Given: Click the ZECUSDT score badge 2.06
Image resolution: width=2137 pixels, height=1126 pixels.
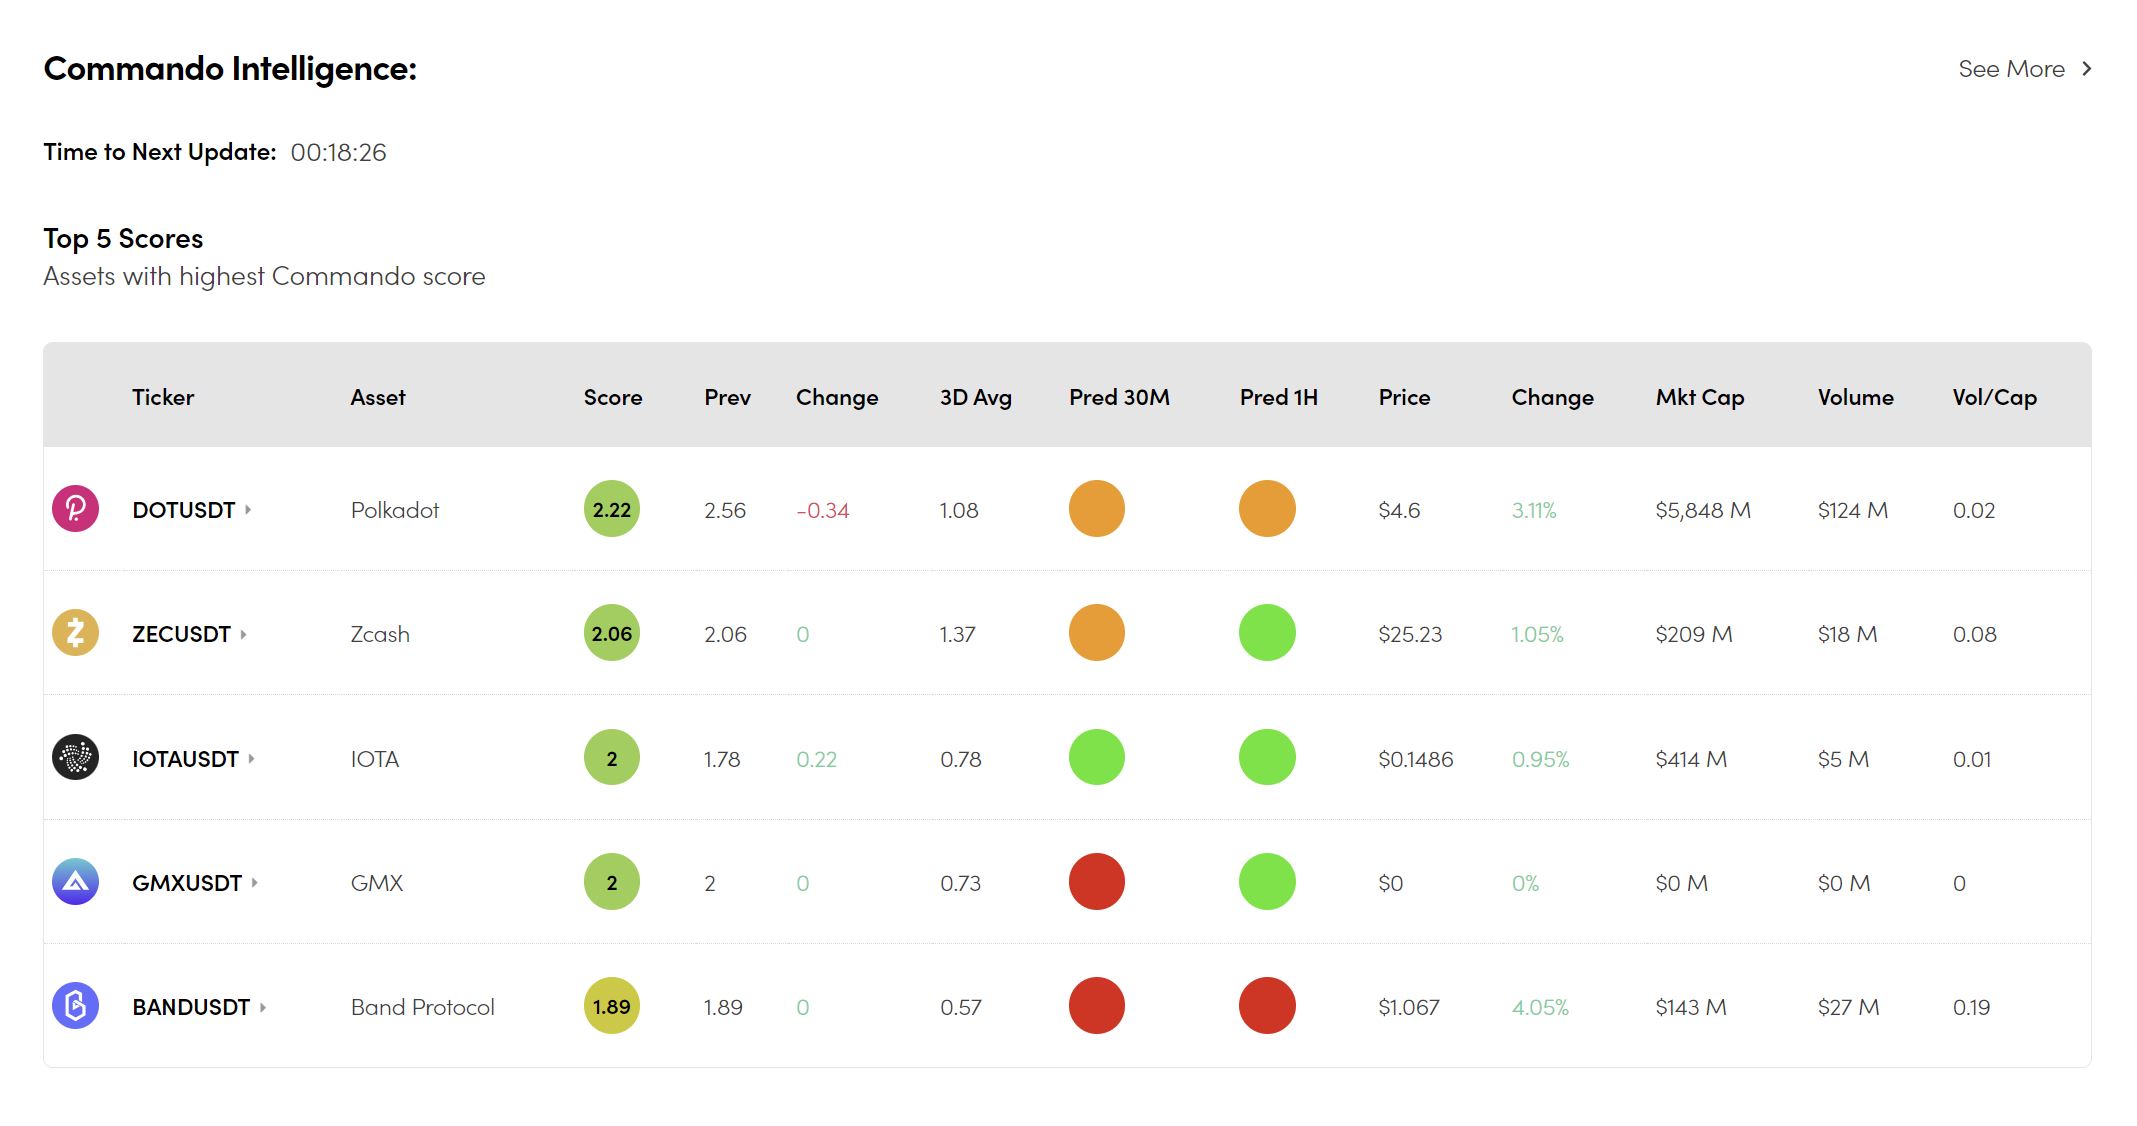Looking at the screenshot, I should coord(611,633).
